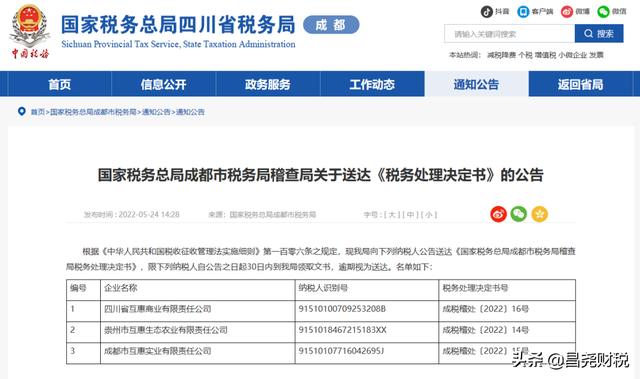
Task: Share article via red Weibo icon
Action: pos(498,214)
